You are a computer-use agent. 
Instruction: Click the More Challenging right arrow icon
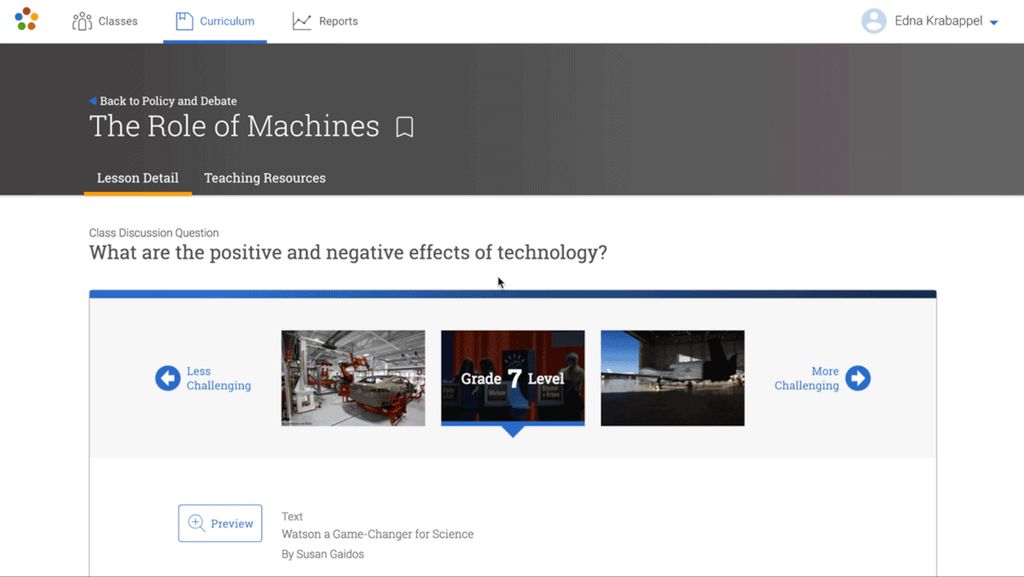click(858, 378)
